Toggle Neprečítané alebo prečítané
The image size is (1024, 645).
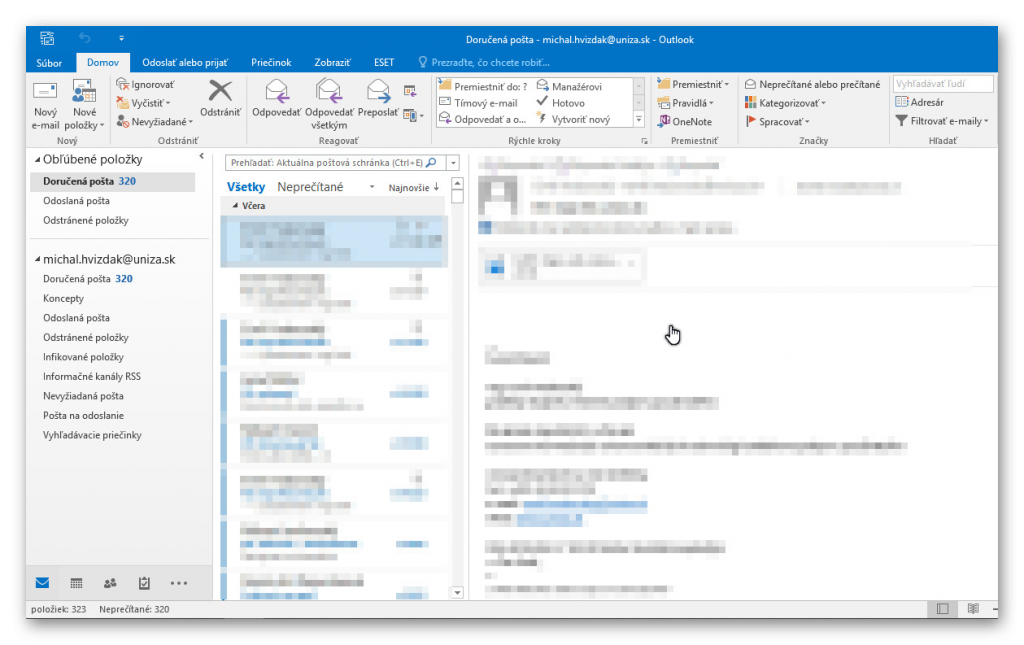[812, 84]
